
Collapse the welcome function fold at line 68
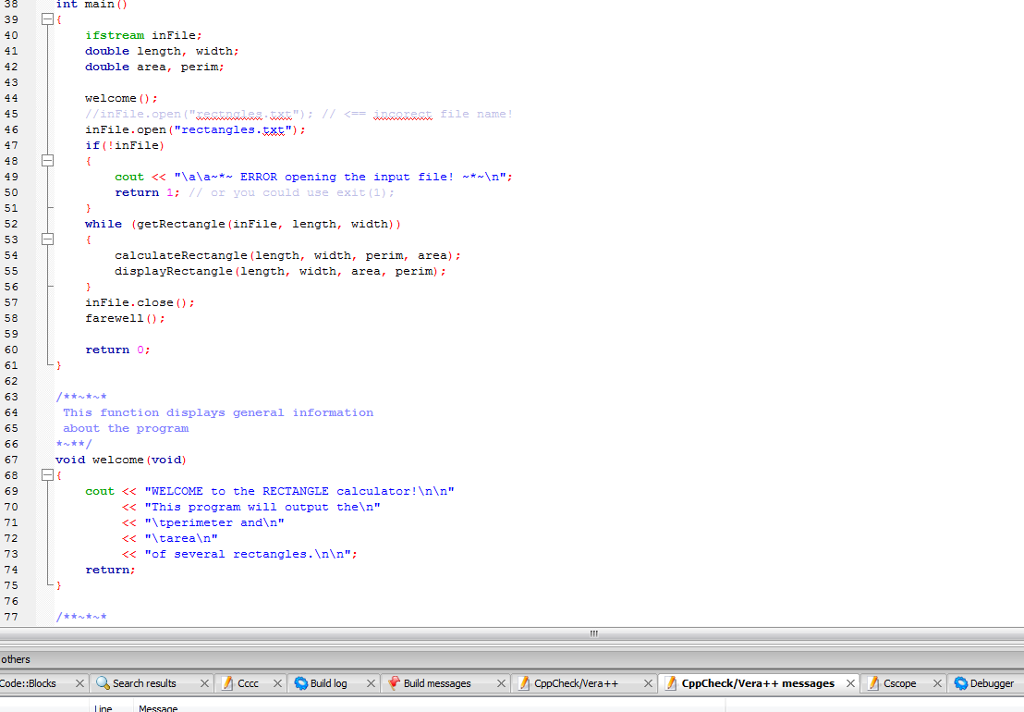[x=47, y=476]
